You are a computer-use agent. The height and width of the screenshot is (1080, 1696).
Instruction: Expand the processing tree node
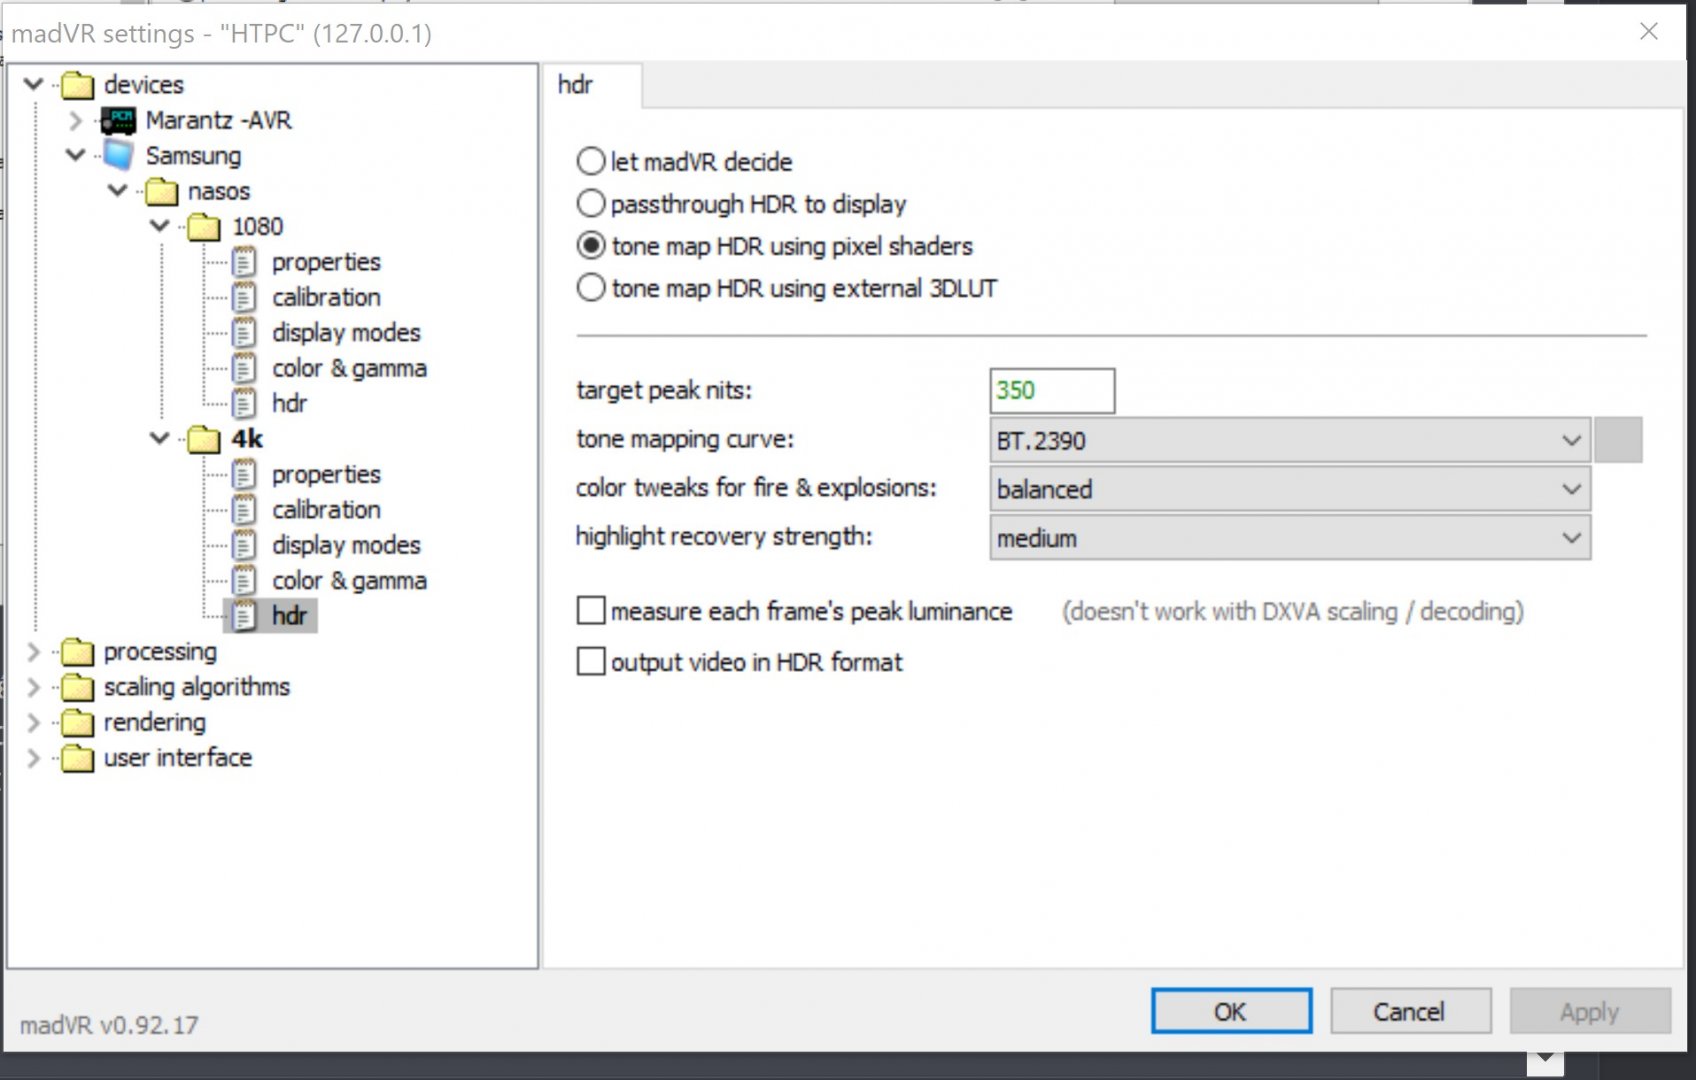pos(33,652)
